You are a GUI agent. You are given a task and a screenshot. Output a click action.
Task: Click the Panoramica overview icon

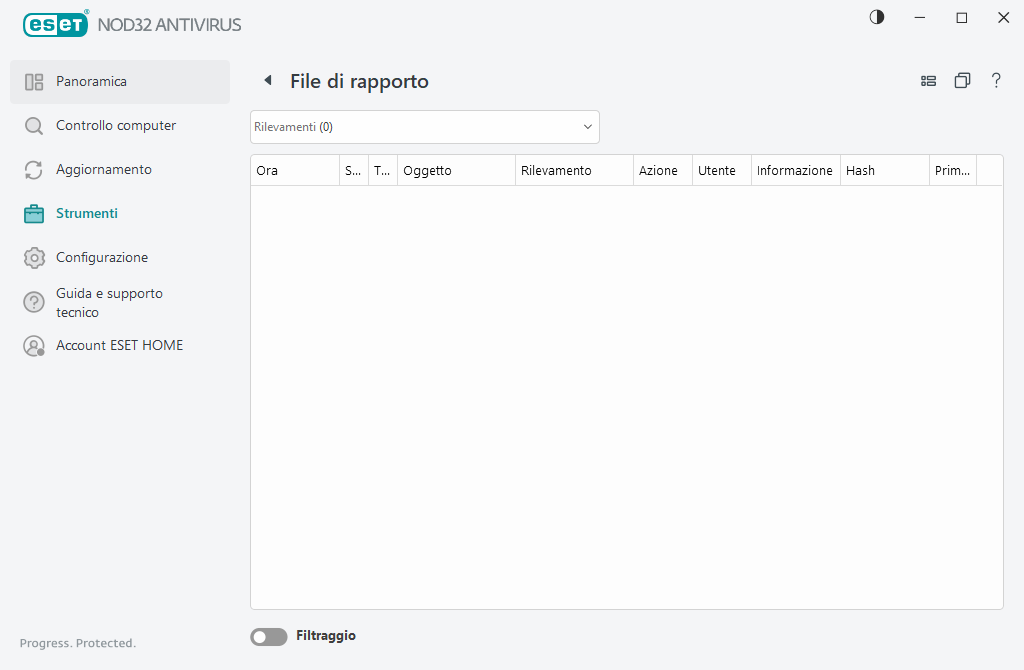[34, 82]
